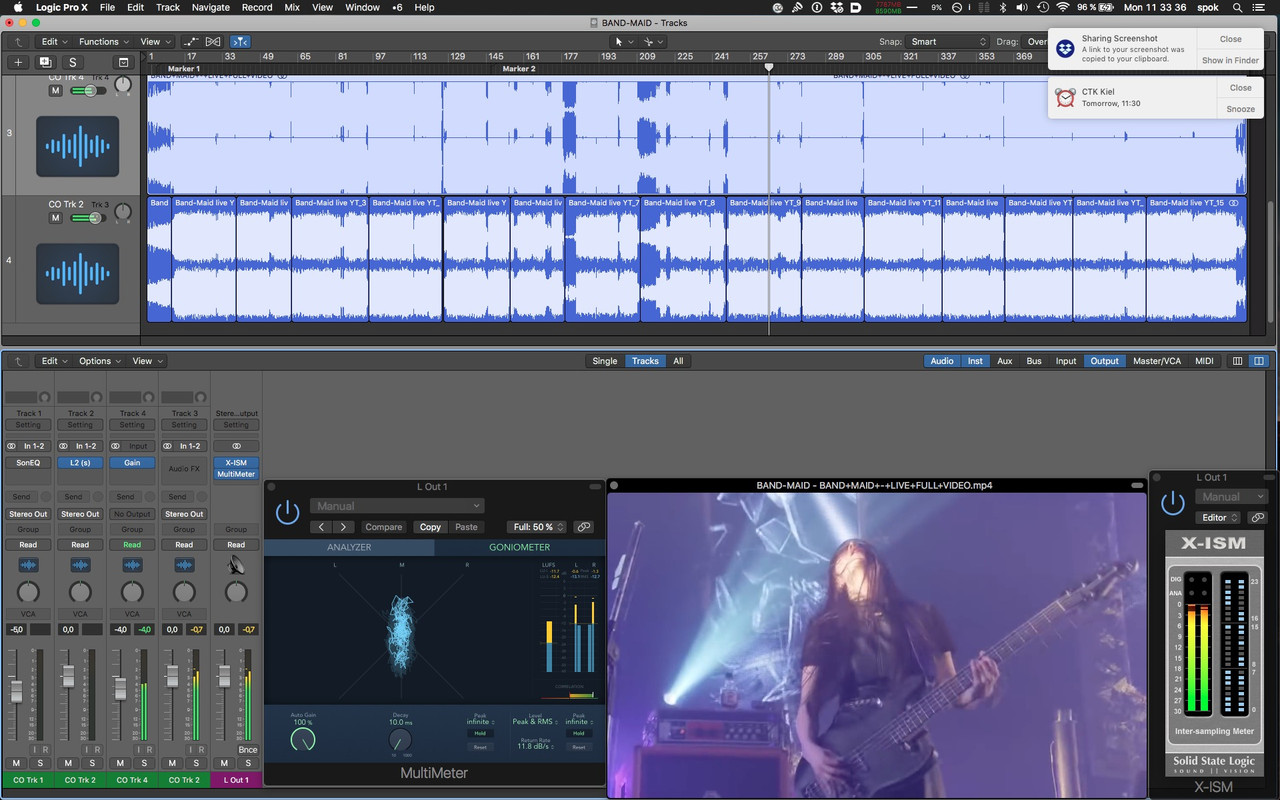Open mixer Options menu
Viewport: 1280px width, 800px height.
pos(100,361)
